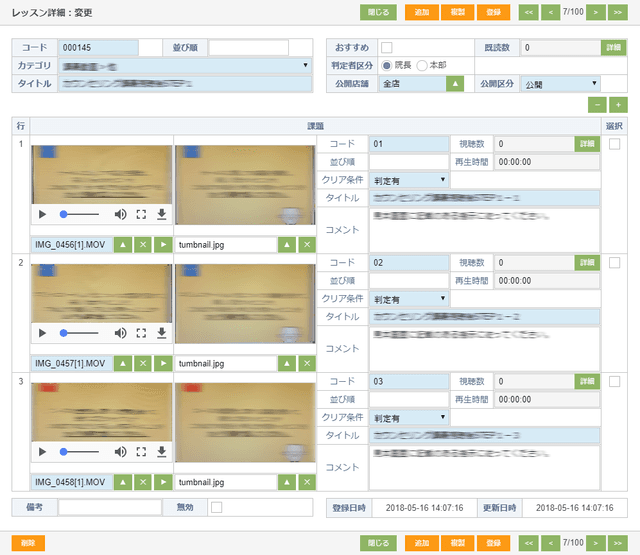640x555 pixels.
Task: Click the bottom 登録 button
Action: click(x=493, y=543)
